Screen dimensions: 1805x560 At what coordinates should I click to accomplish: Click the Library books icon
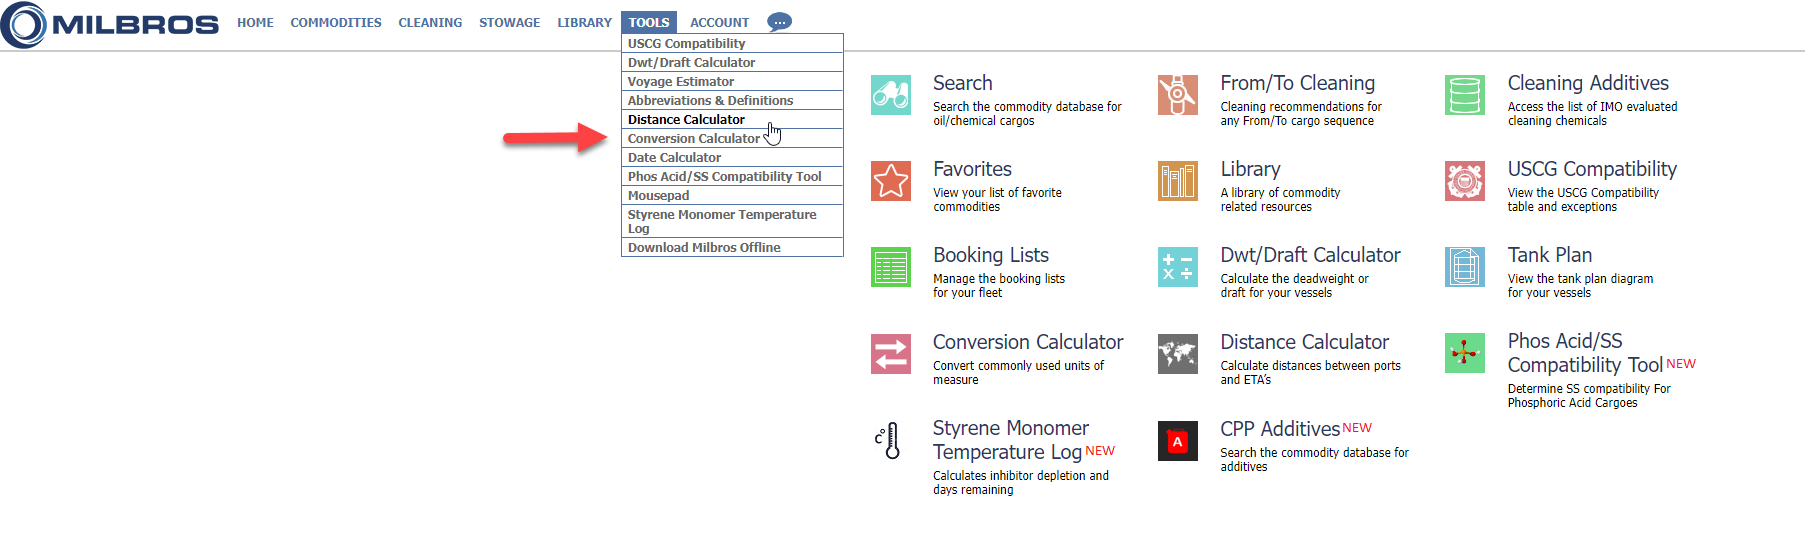(x=1177, y=181)
